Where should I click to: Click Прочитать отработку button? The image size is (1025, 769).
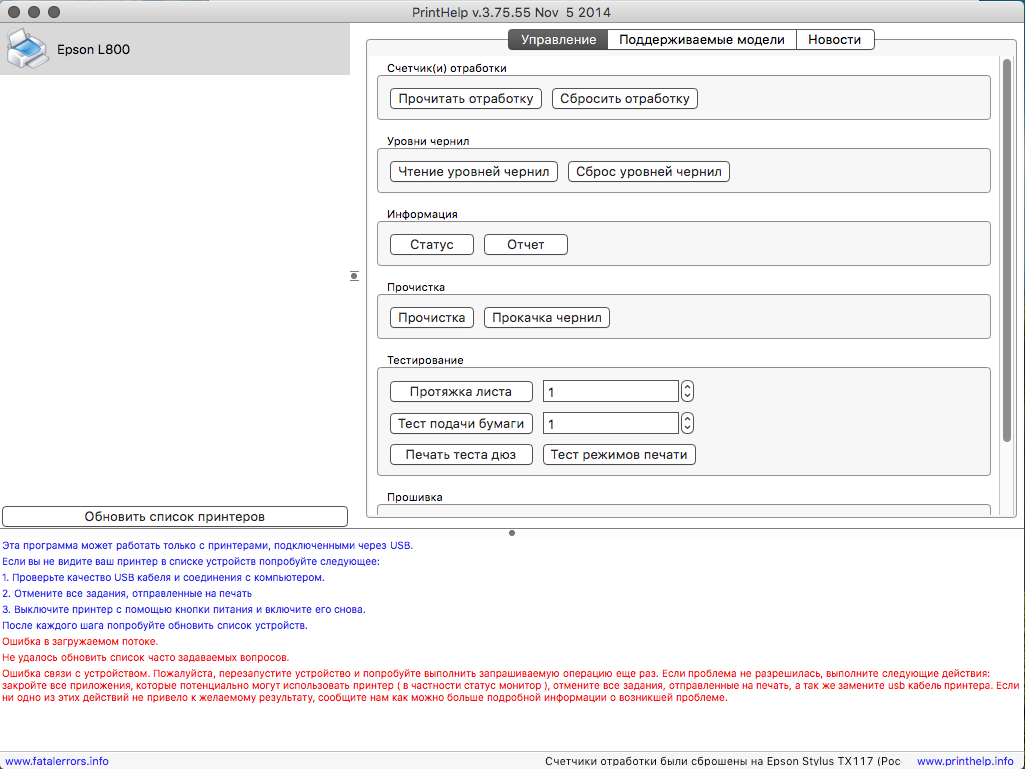(x=466, y=99)
